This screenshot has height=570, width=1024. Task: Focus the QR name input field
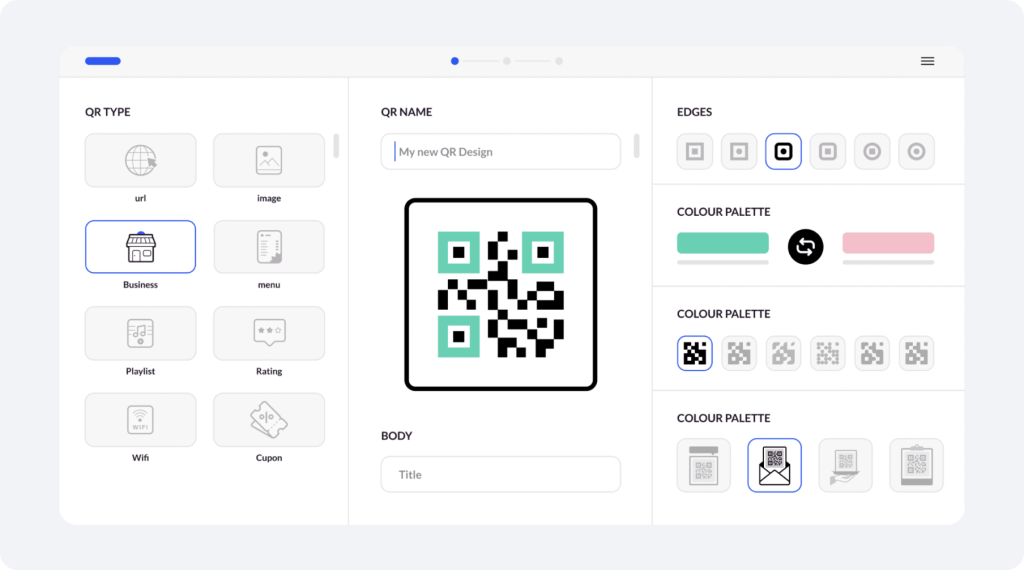click(x=501, y=151)
